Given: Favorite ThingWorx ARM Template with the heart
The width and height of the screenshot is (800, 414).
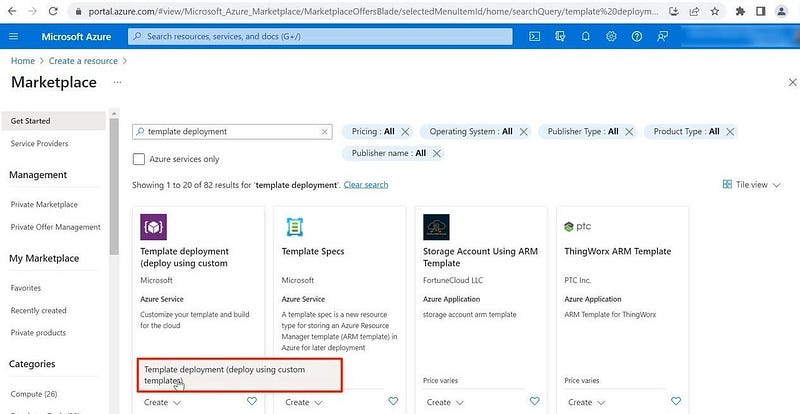Looking at the screenshot, I should (676, 401).
